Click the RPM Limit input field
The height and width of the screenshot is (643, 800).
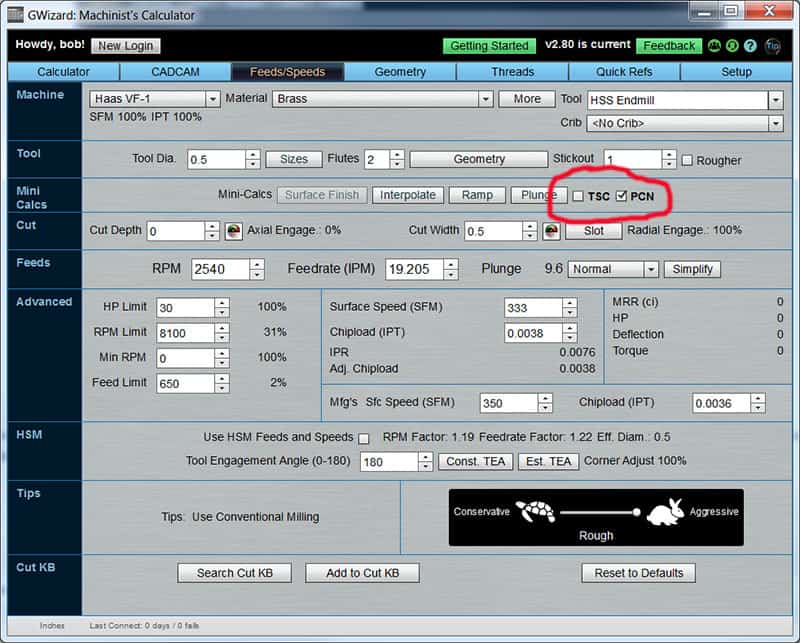pyautogui.click(x=186, y=333)
